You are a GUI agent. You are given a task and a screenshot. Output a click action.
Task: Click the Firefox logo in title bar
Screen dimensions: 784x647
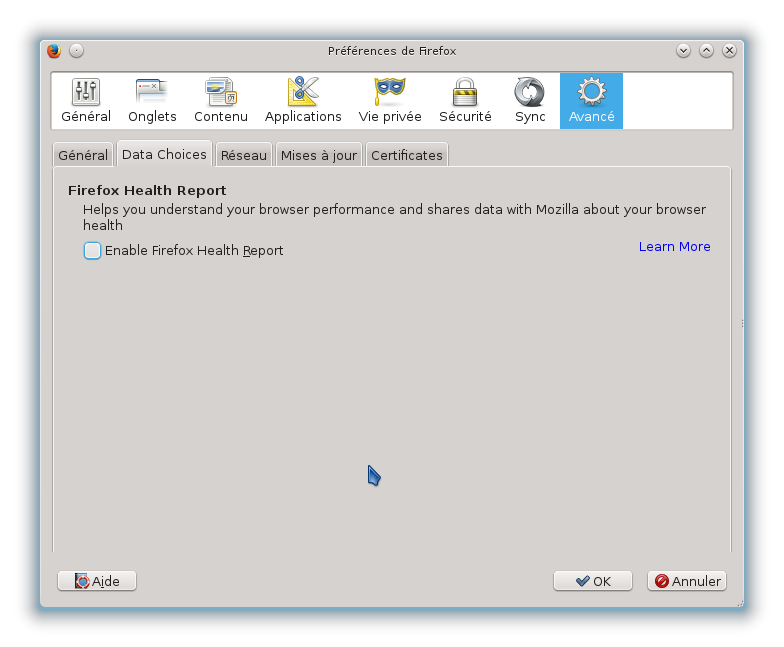[x=54, y=50]
